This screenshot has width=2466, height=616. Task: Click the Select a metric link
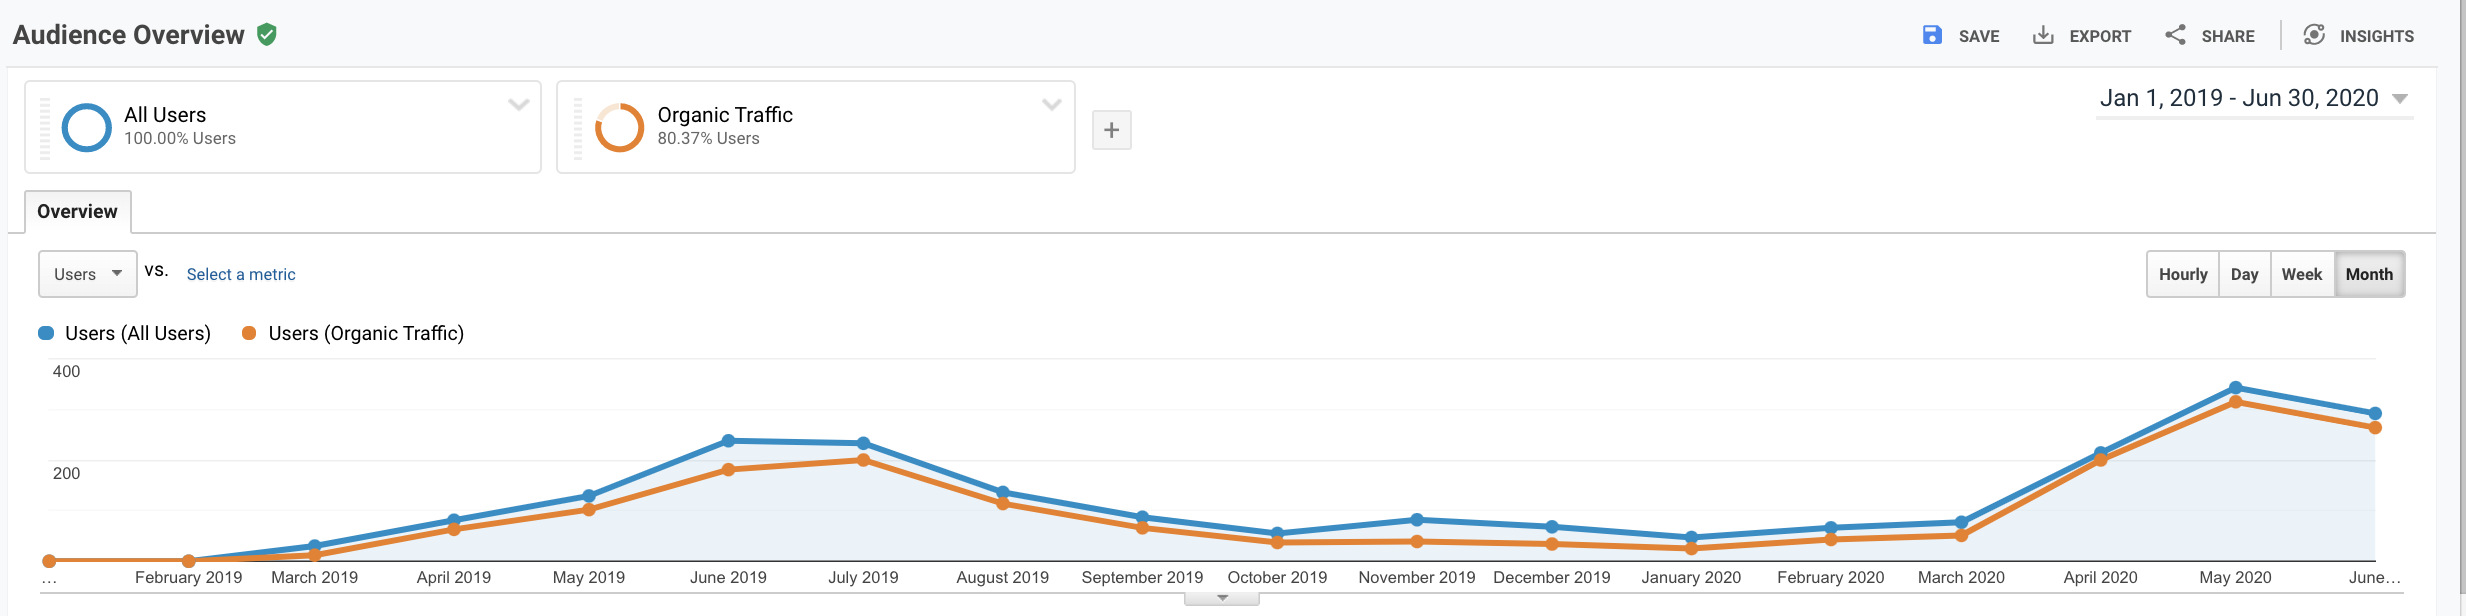click(241, 274)
